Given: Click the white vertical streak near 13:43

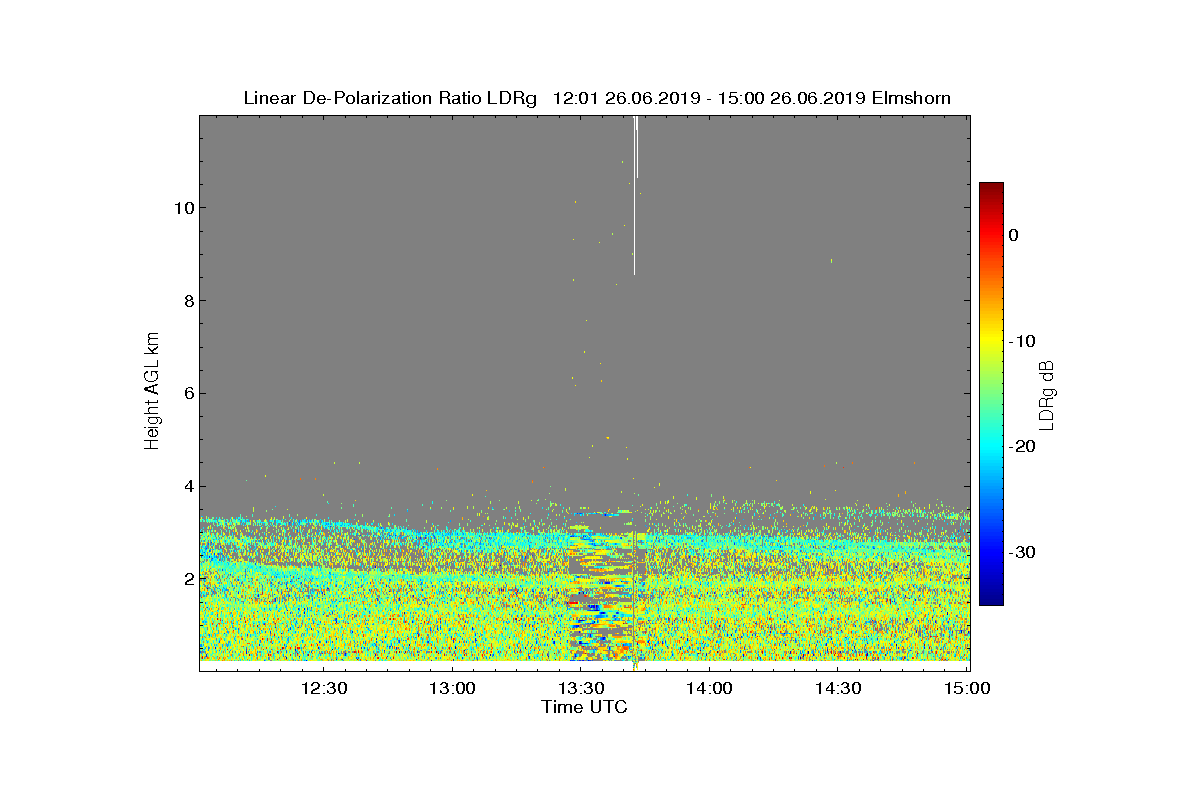Looking at the screenshot, I should [635, 195].
